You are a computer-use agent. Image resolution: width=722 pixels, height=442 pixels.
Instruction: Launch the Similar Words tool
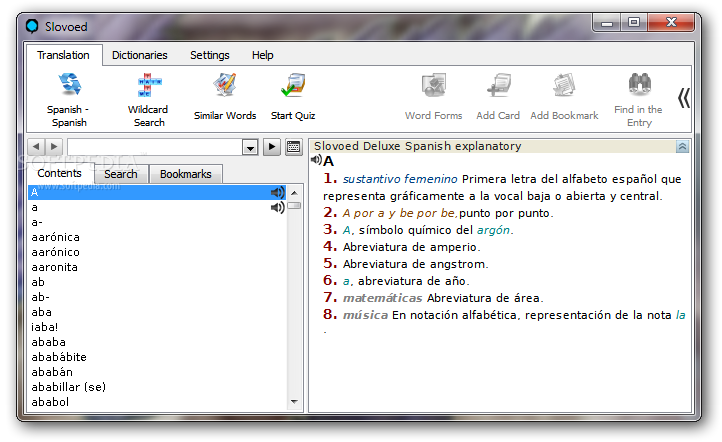click(225, 85)
